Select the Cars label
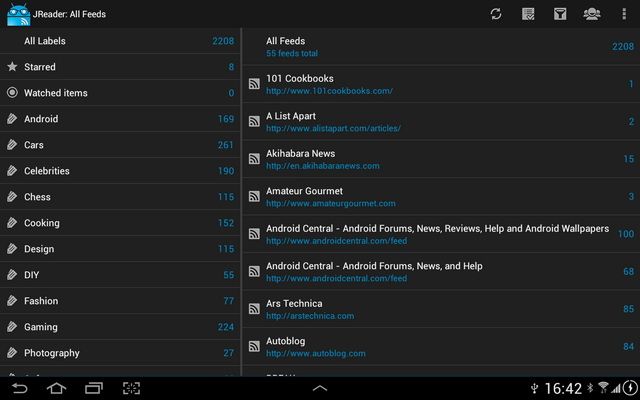Screen dimensions: 640x400 [120, 144]
